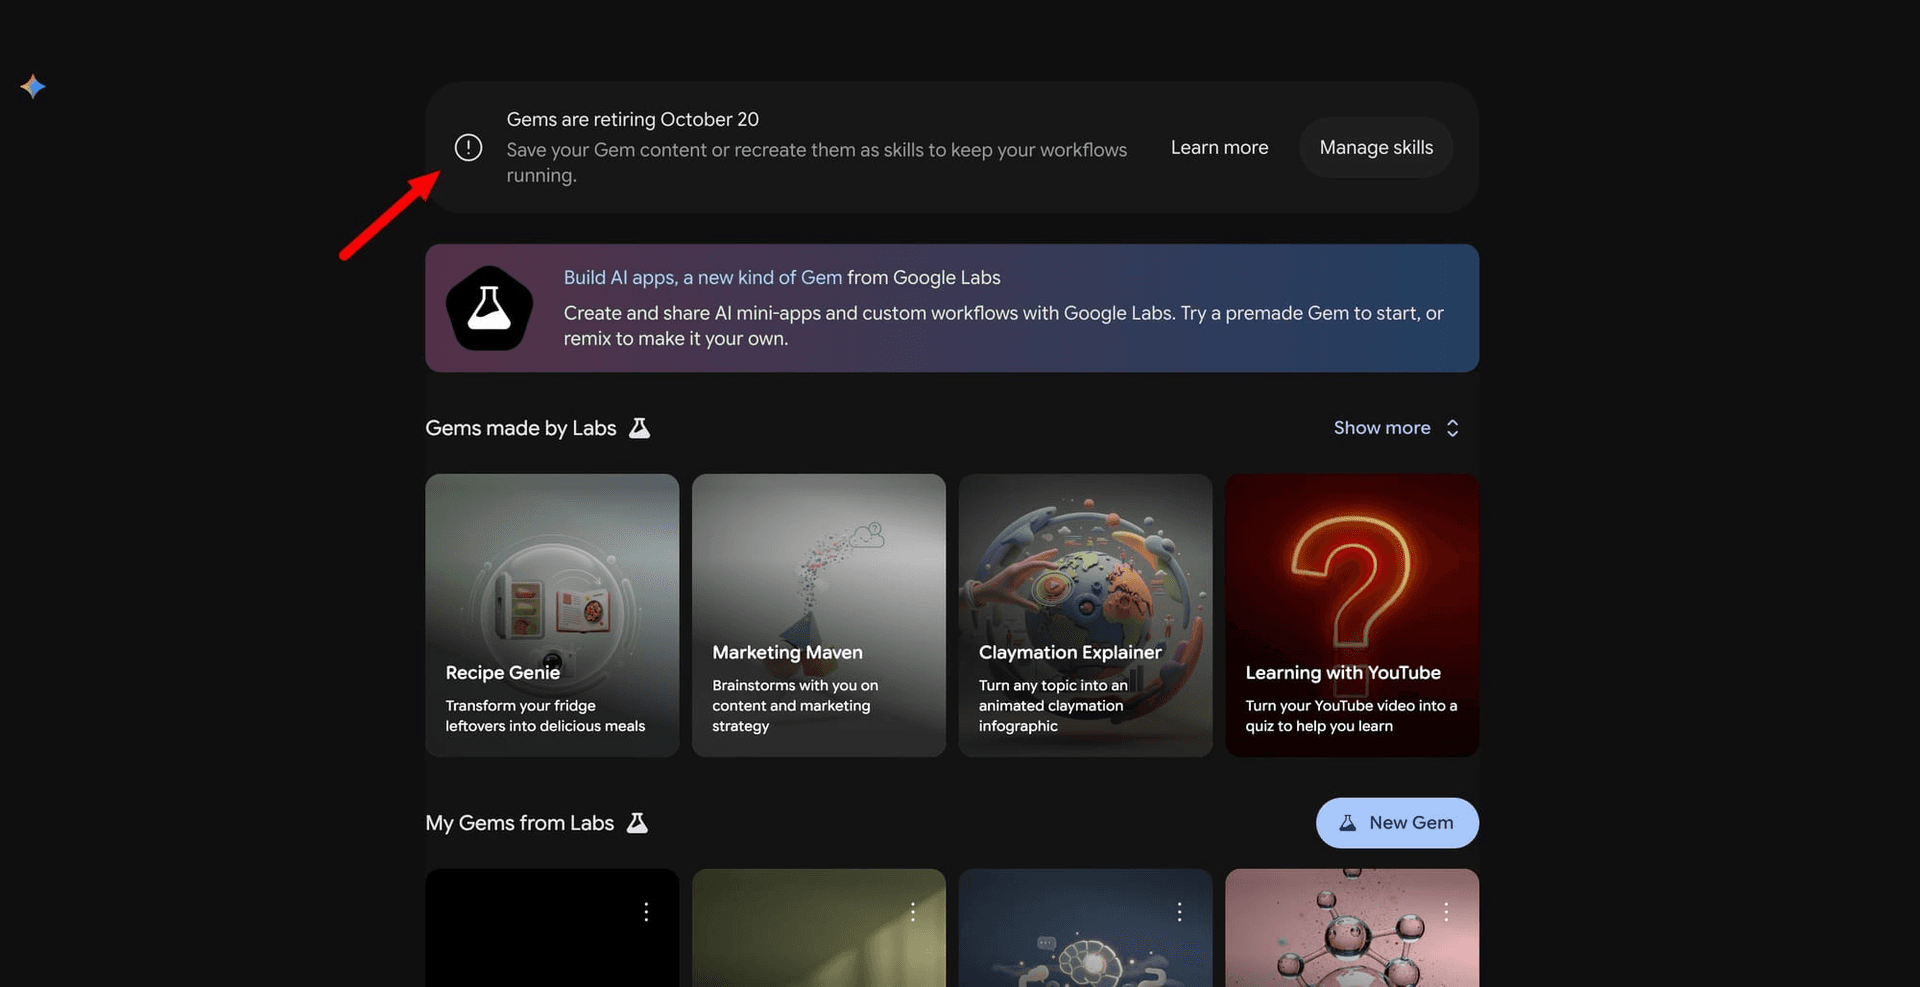Open three-dot menu on fourth My Gems card

tap(1446, 912)
